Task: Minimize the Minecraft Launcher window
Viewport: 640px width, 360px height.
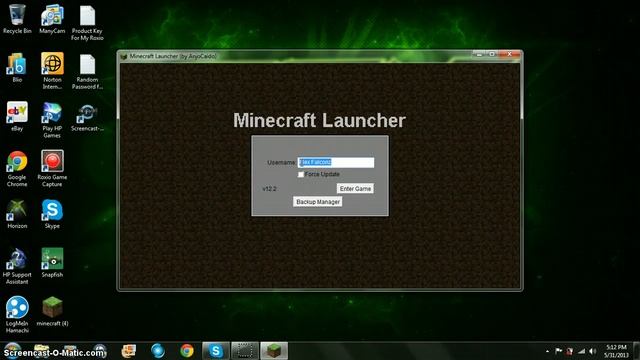Action: [479, 54]
